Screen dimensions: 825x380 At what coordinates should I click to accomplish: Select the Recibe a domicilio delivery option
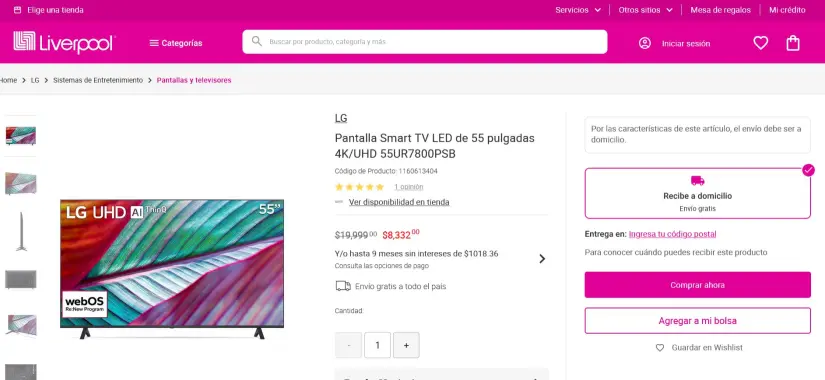click(x=698, y=193)
